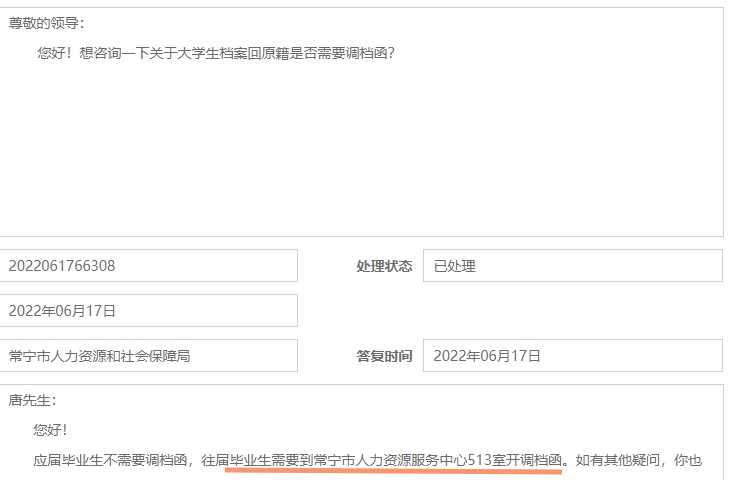Click the 应届毕业生不需要调档函 text
Screen dimensions: 732x480
(110, 460)
